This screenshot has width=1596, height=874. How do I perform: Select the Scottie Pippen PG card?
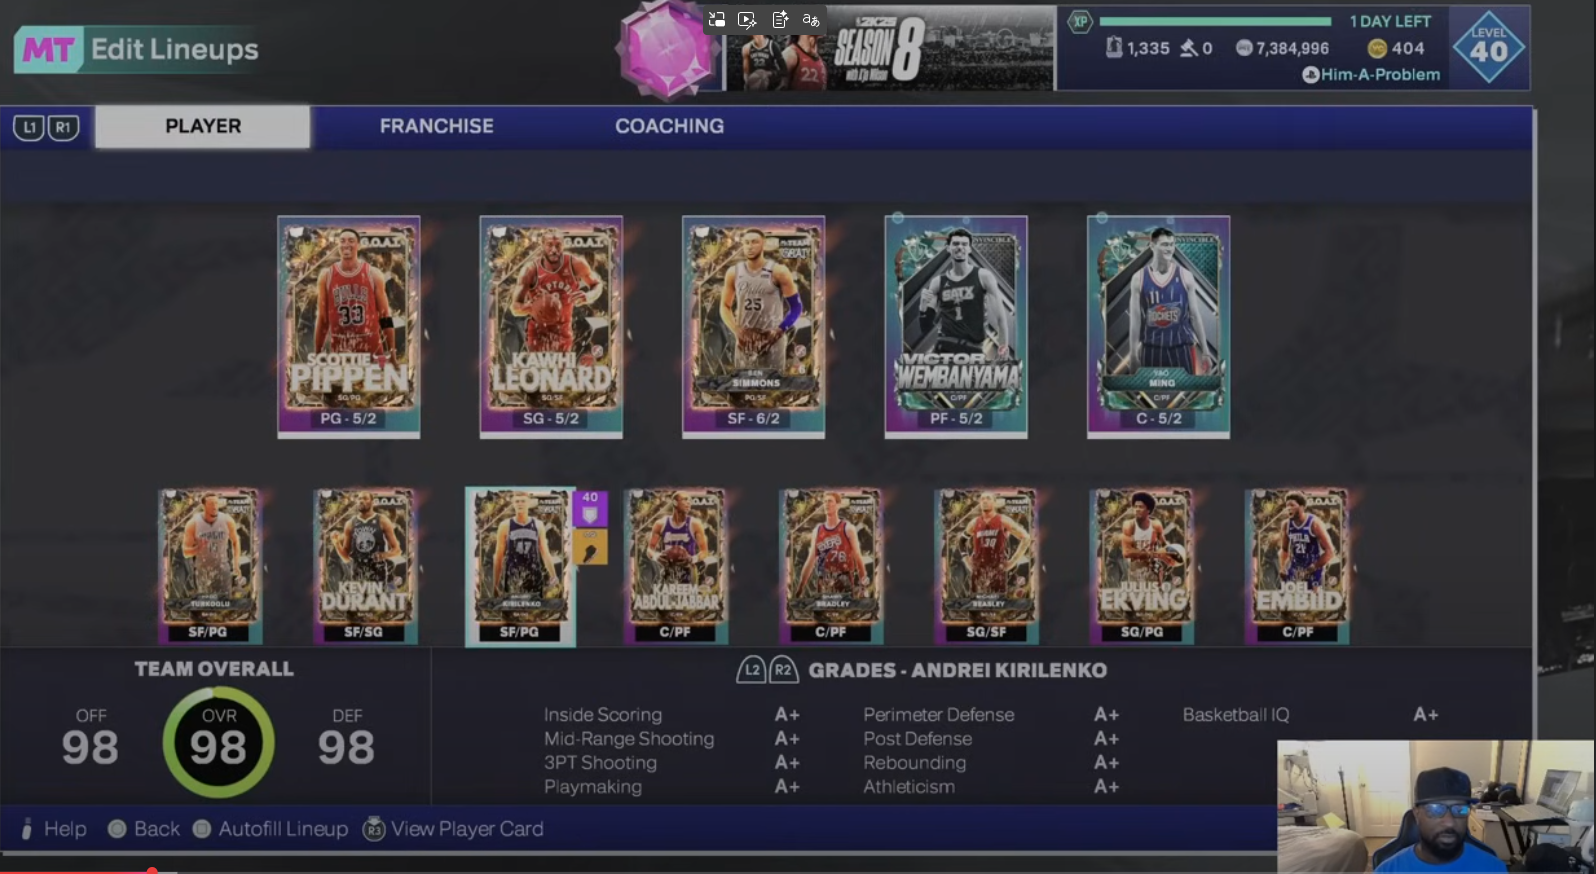pos(349,327)
